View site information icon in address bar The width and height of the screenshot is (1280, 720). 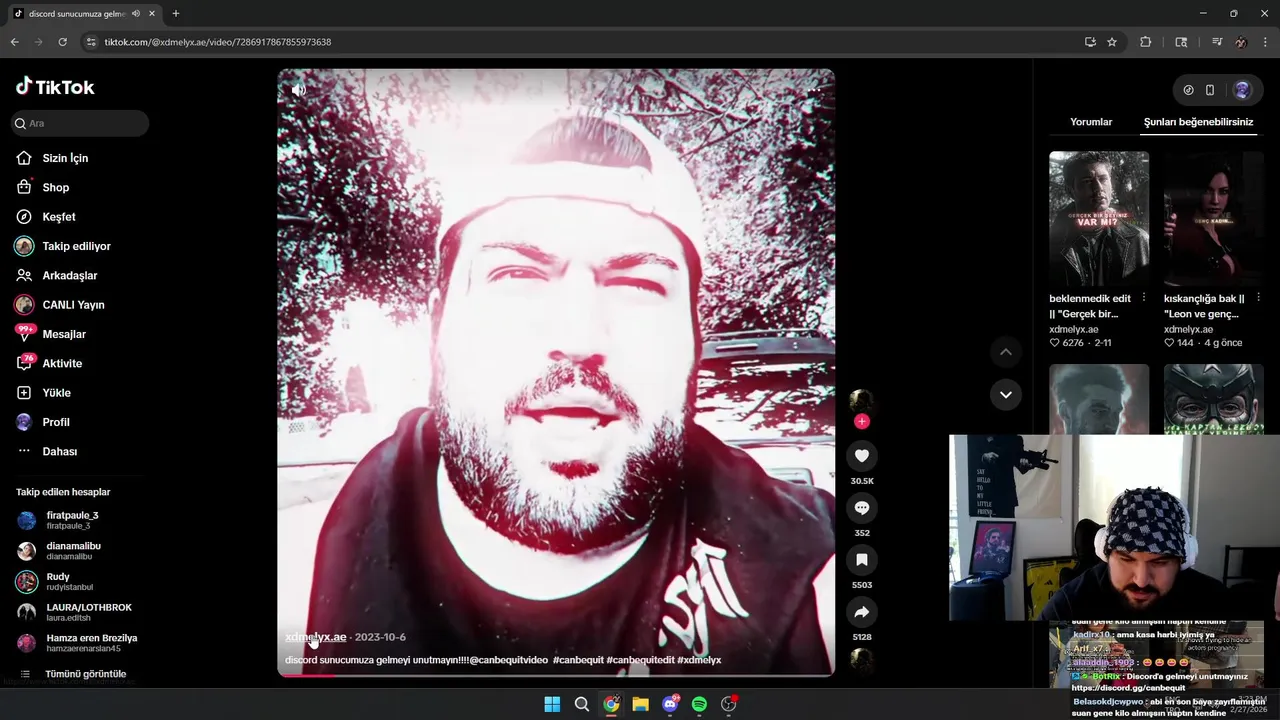click(91, 42)
